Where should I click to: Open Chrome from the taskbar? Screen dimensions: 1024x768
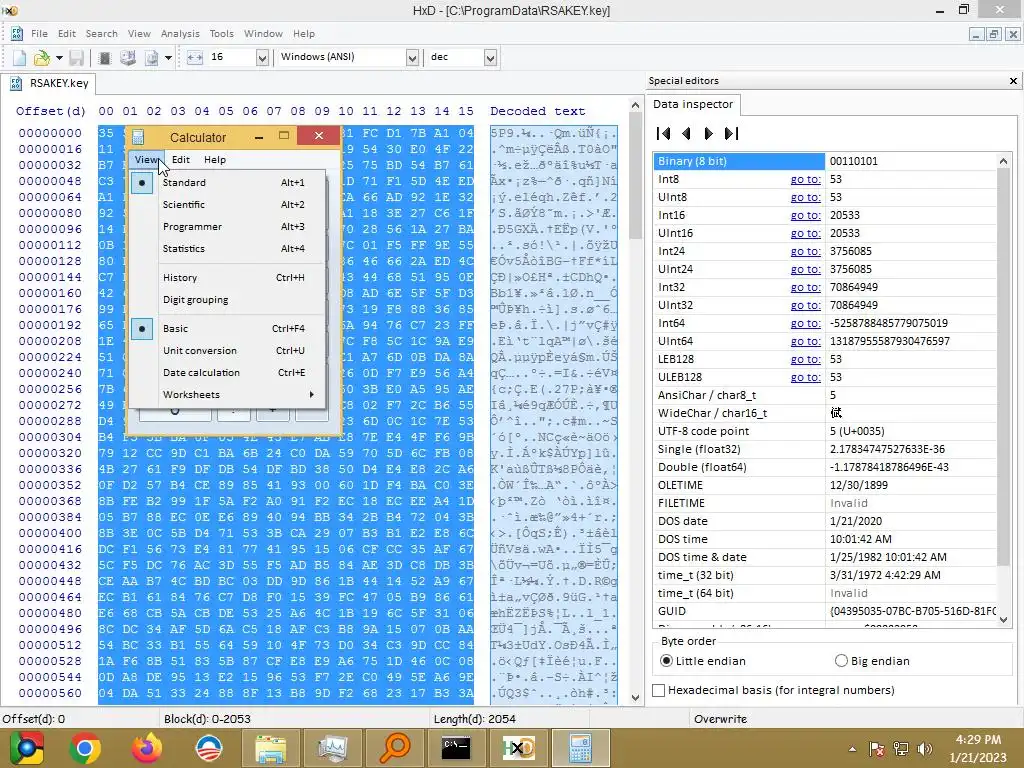[85, 748]
